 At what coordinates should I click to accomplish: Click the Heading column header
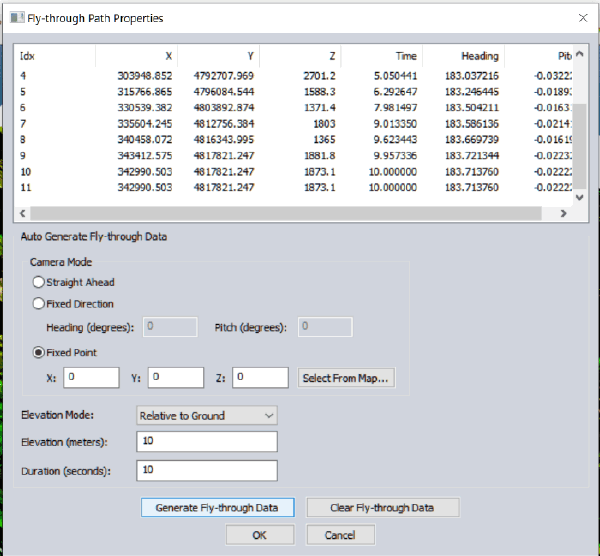click(479, 56)
